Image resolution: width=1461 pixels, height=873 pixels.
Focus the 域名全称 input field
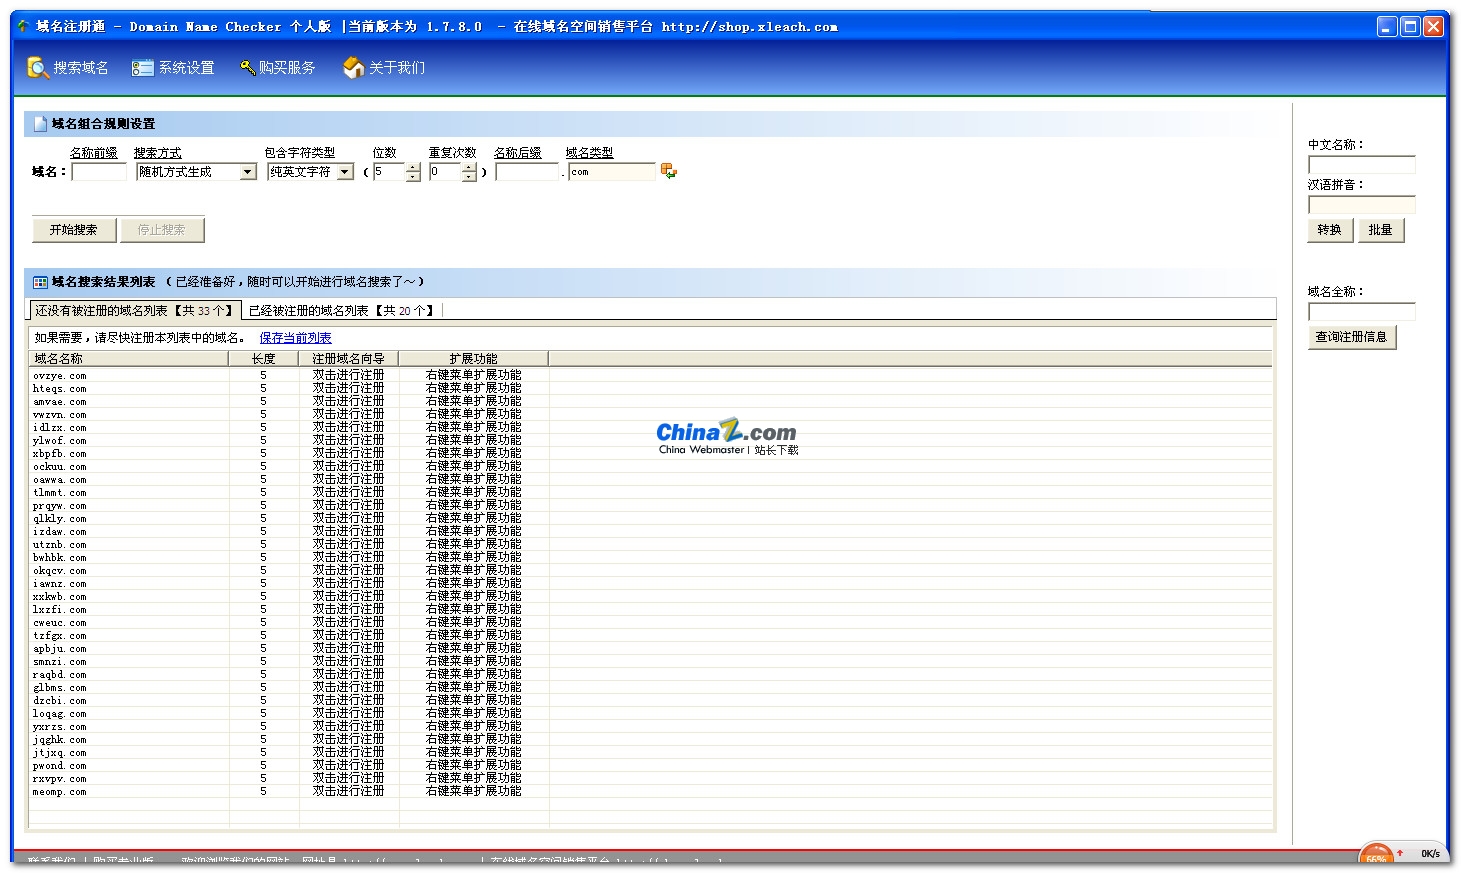tap(1362, 312)
